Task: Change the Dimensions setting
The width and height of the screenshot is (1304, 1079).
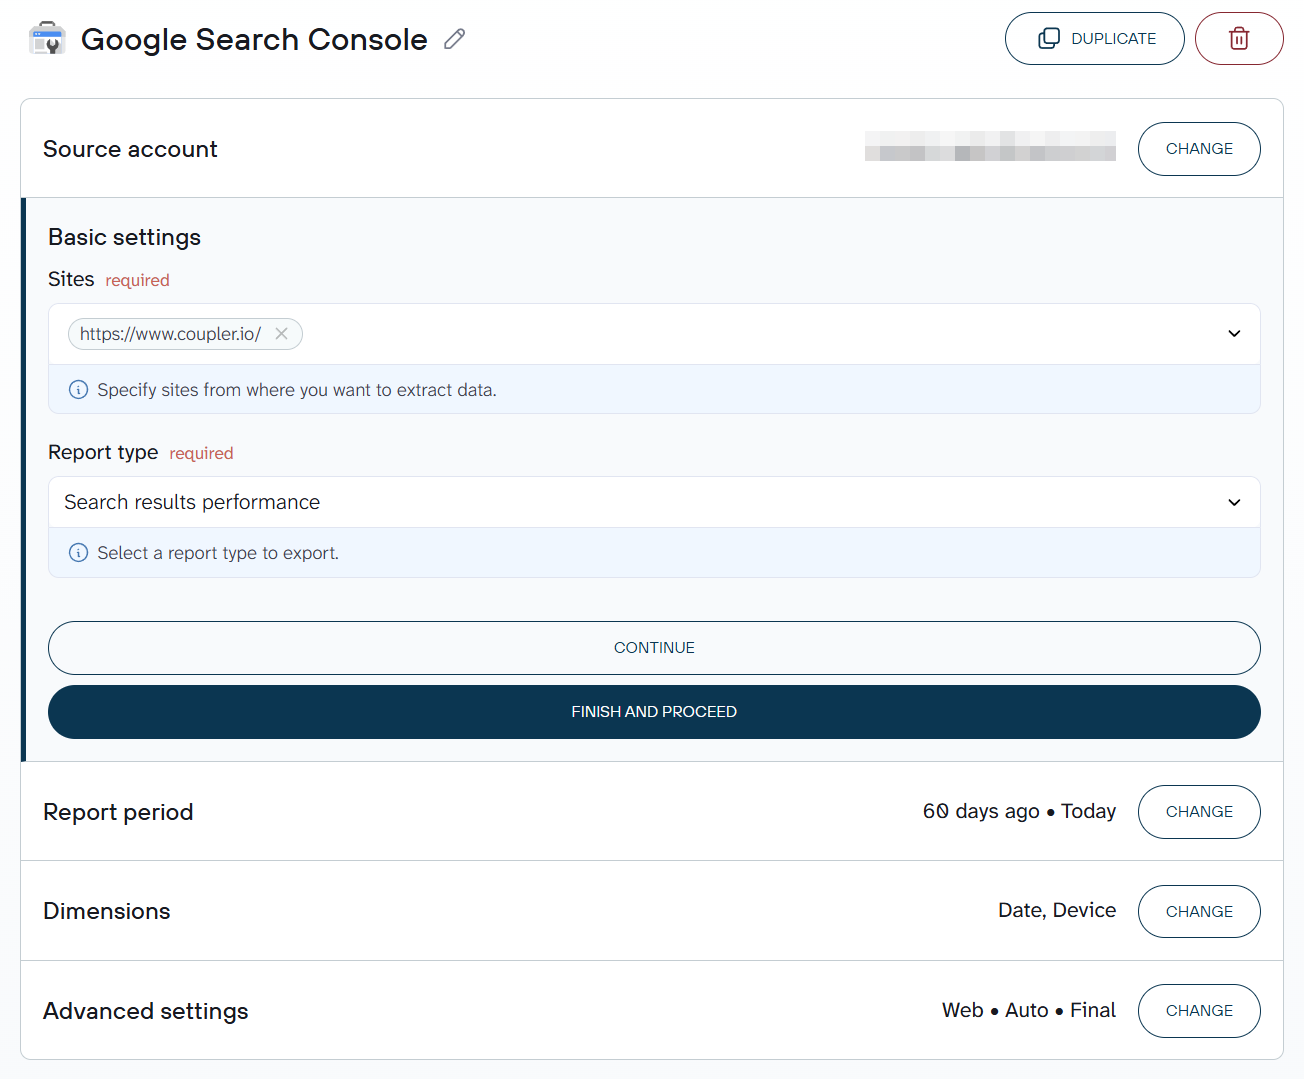Action: 1199,912
